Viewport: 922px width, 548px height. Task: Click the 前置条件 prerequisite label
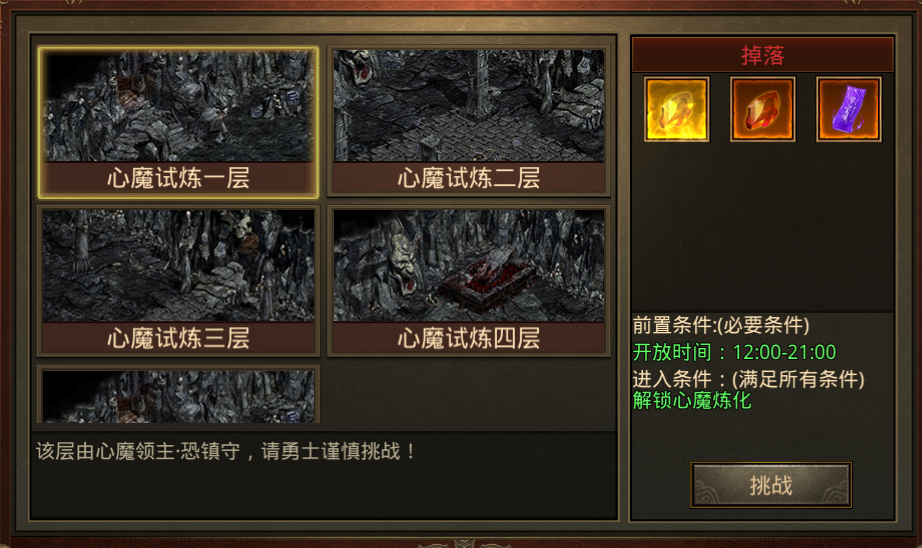pyautogui.click(x=721, y=325)
